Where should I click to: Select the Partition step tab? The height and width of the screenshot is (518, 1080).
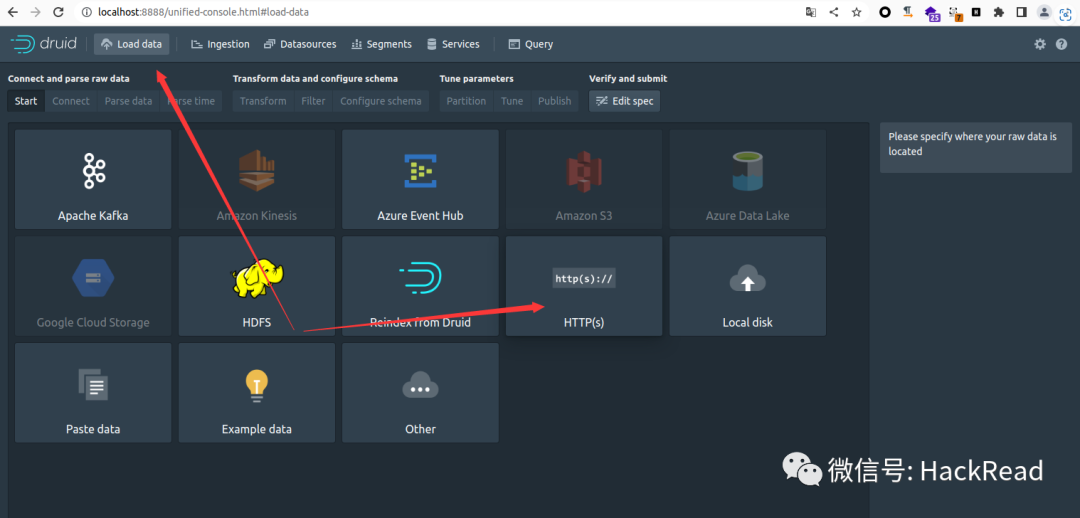click(x=466, y=101)
